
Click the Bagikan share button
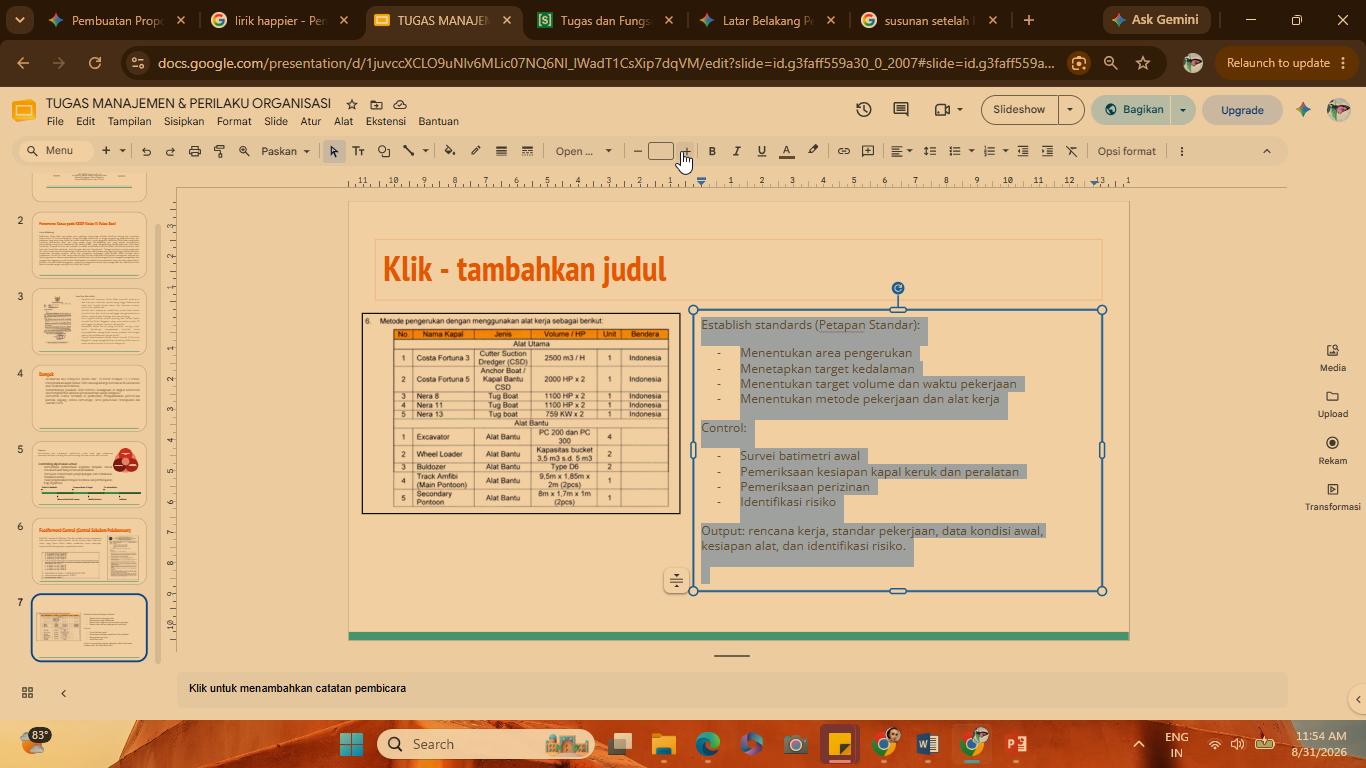coord(1134,110)
